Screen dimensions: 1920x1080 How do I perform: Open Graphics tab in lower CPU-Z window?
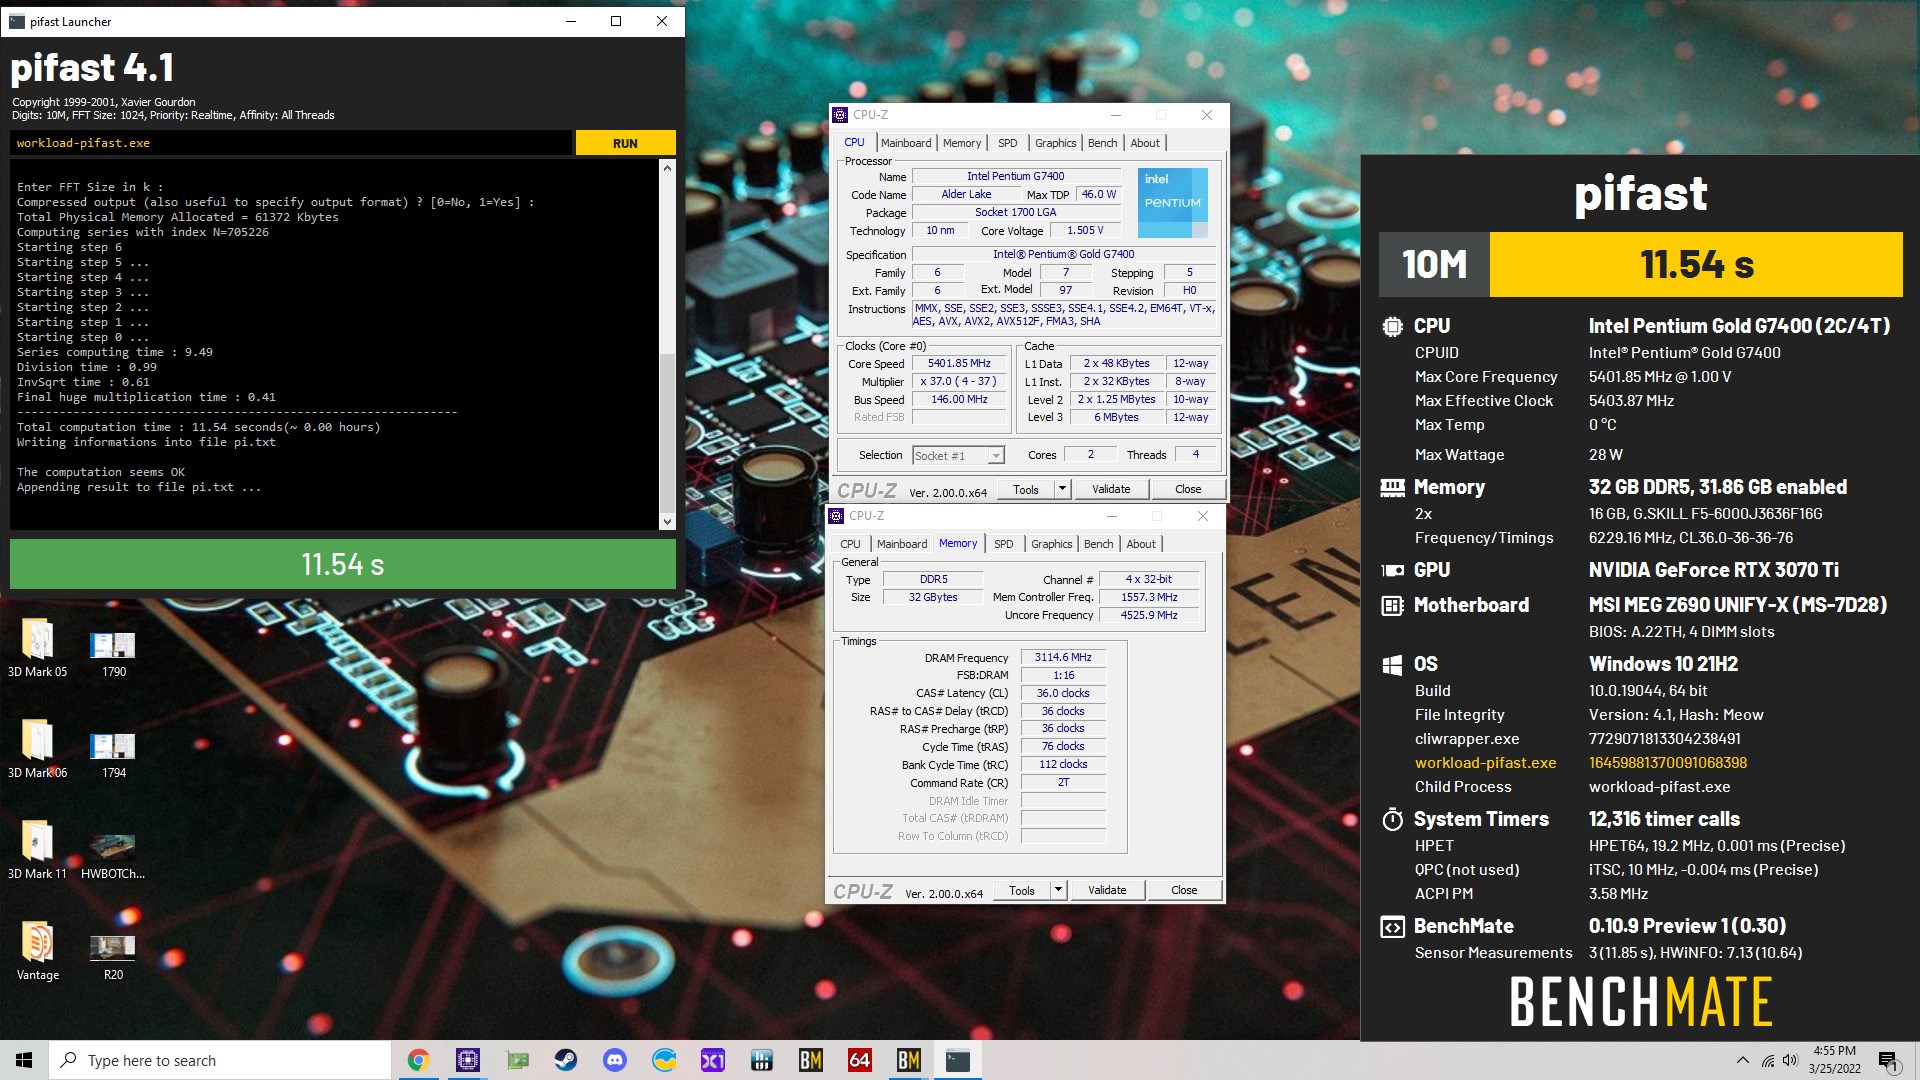(1052, 544)
